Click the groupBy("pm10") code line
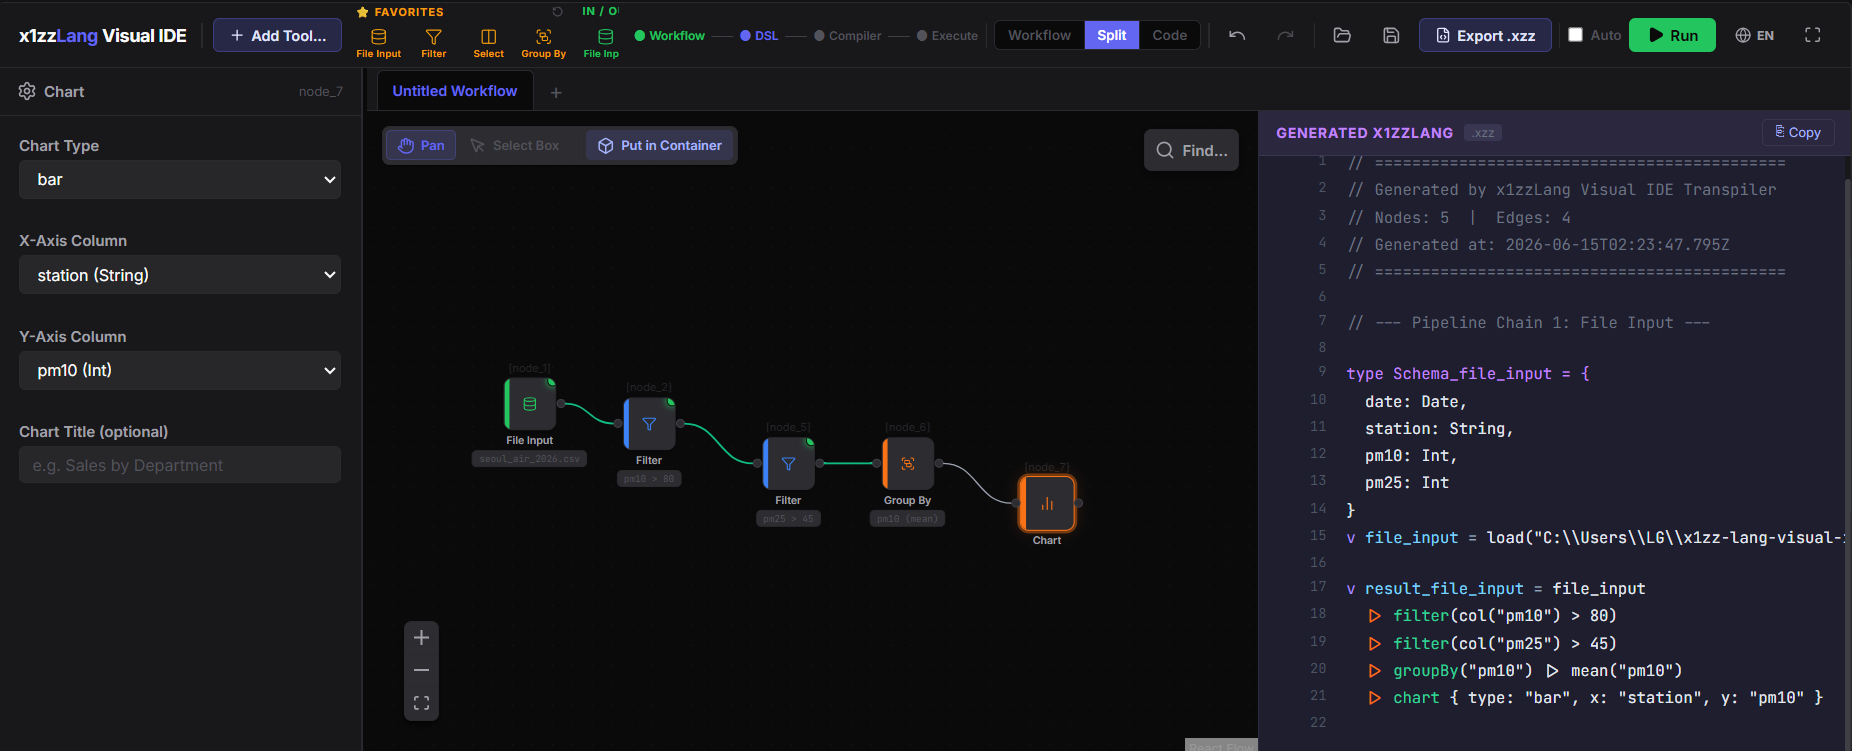This screenshot has width=1852, height=751. [1525, 671]
